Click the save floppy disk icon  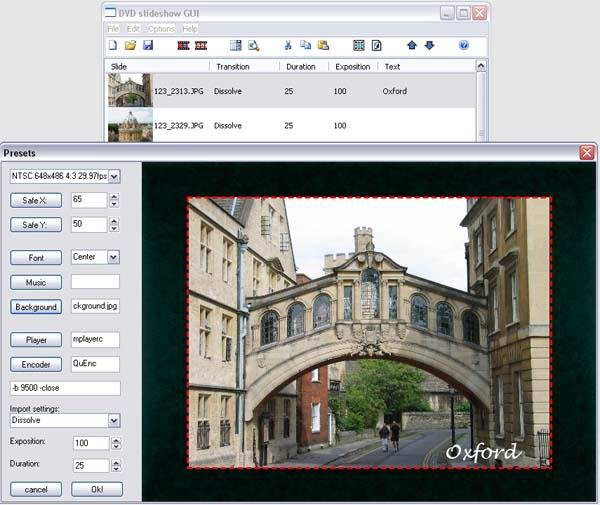pos(148,46)
